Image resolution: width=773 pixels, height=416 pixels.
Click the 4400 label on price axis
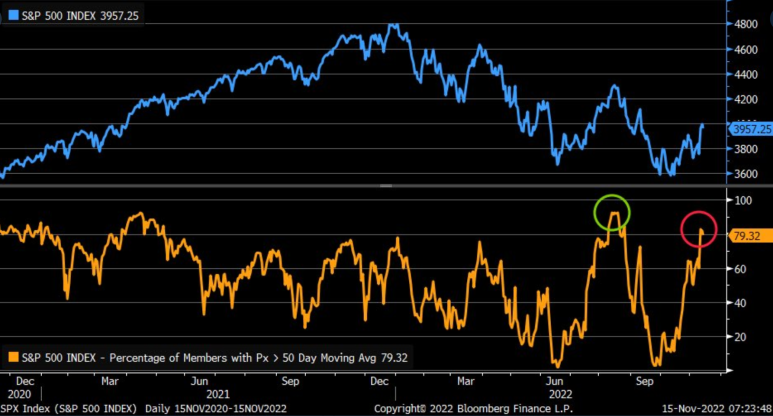coord(746,74)
